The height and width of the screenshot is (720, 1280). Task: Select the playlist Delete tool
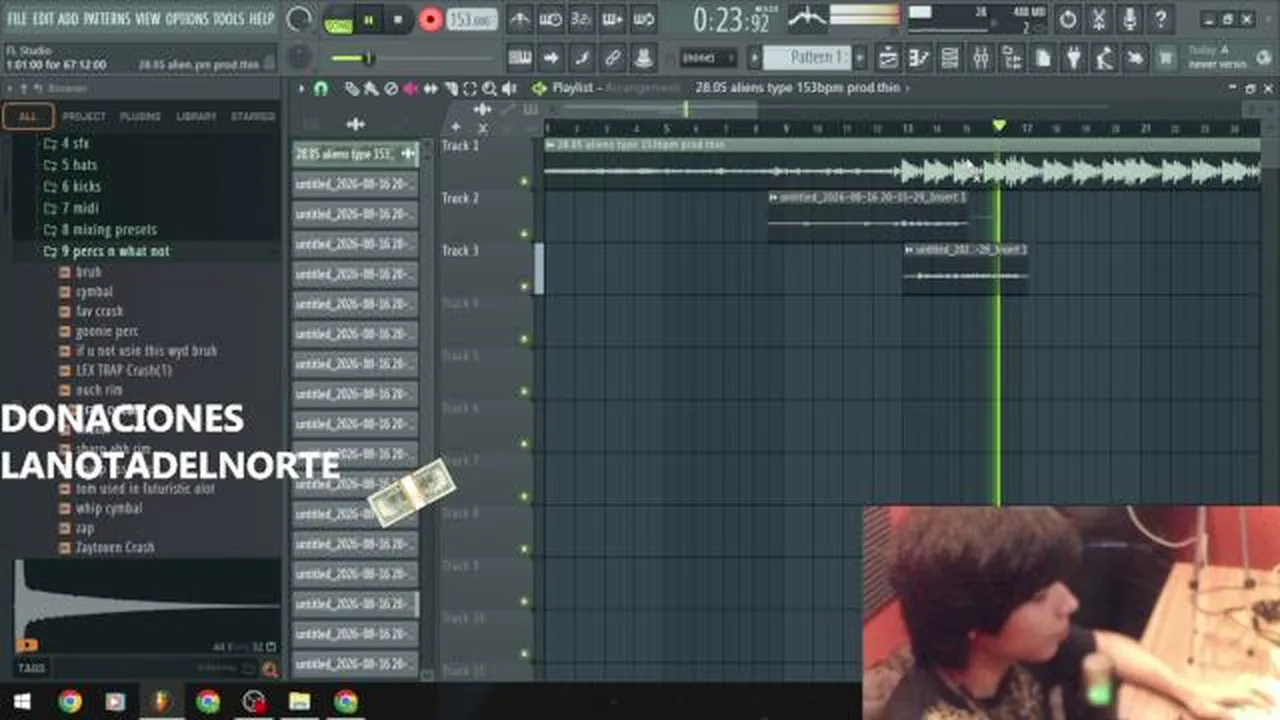tap(391, 89)
